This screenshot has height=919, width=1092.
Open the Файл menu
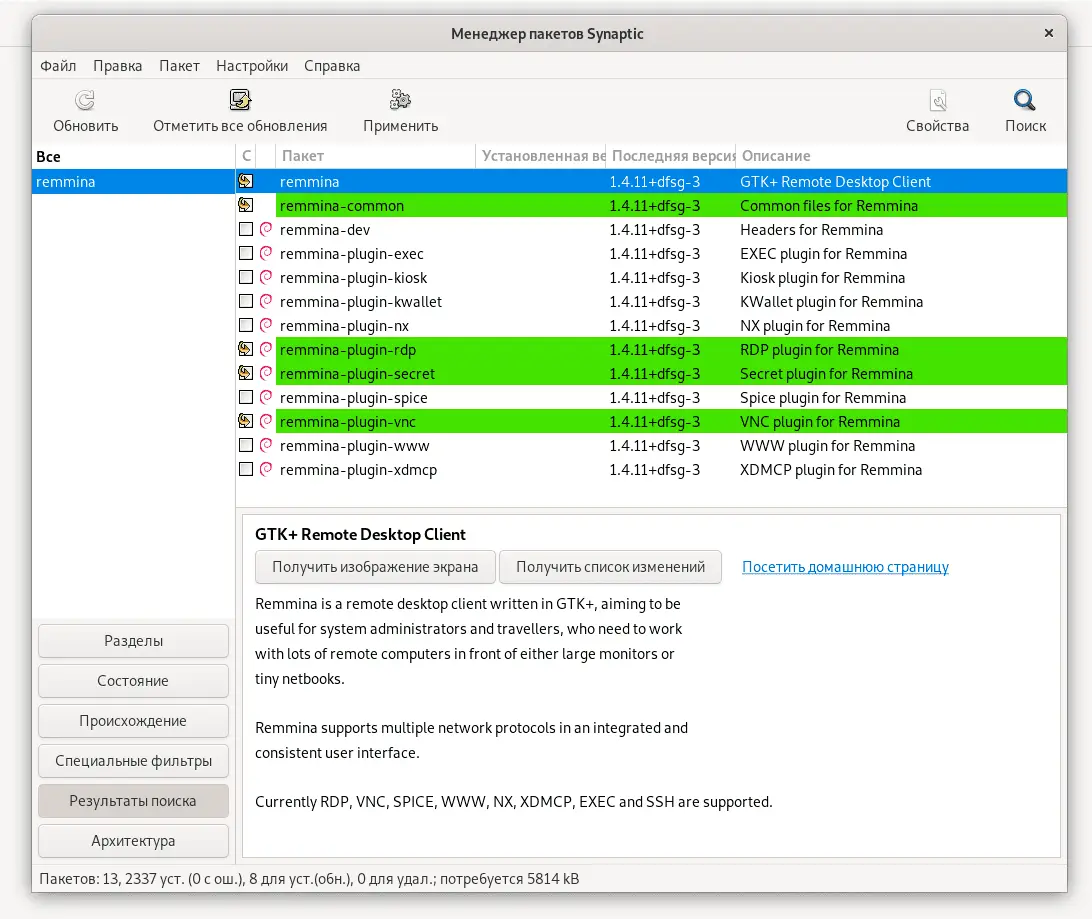click(58, 65)
